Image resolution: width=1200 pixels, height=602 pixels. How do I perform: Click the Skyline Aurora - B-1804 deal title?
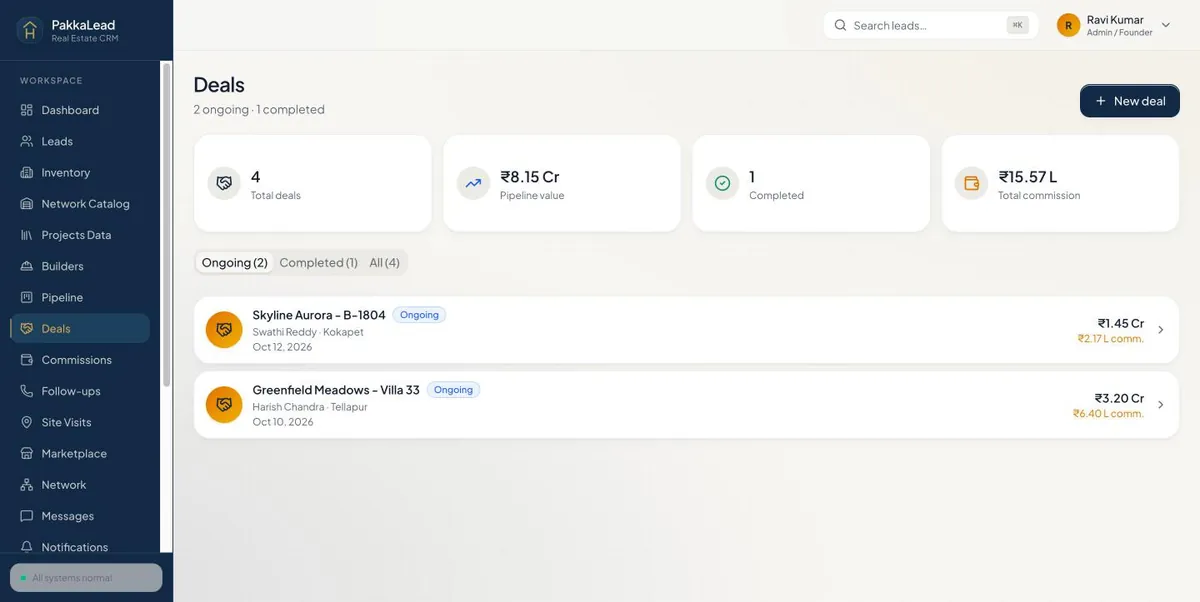(x=319, y=315)
